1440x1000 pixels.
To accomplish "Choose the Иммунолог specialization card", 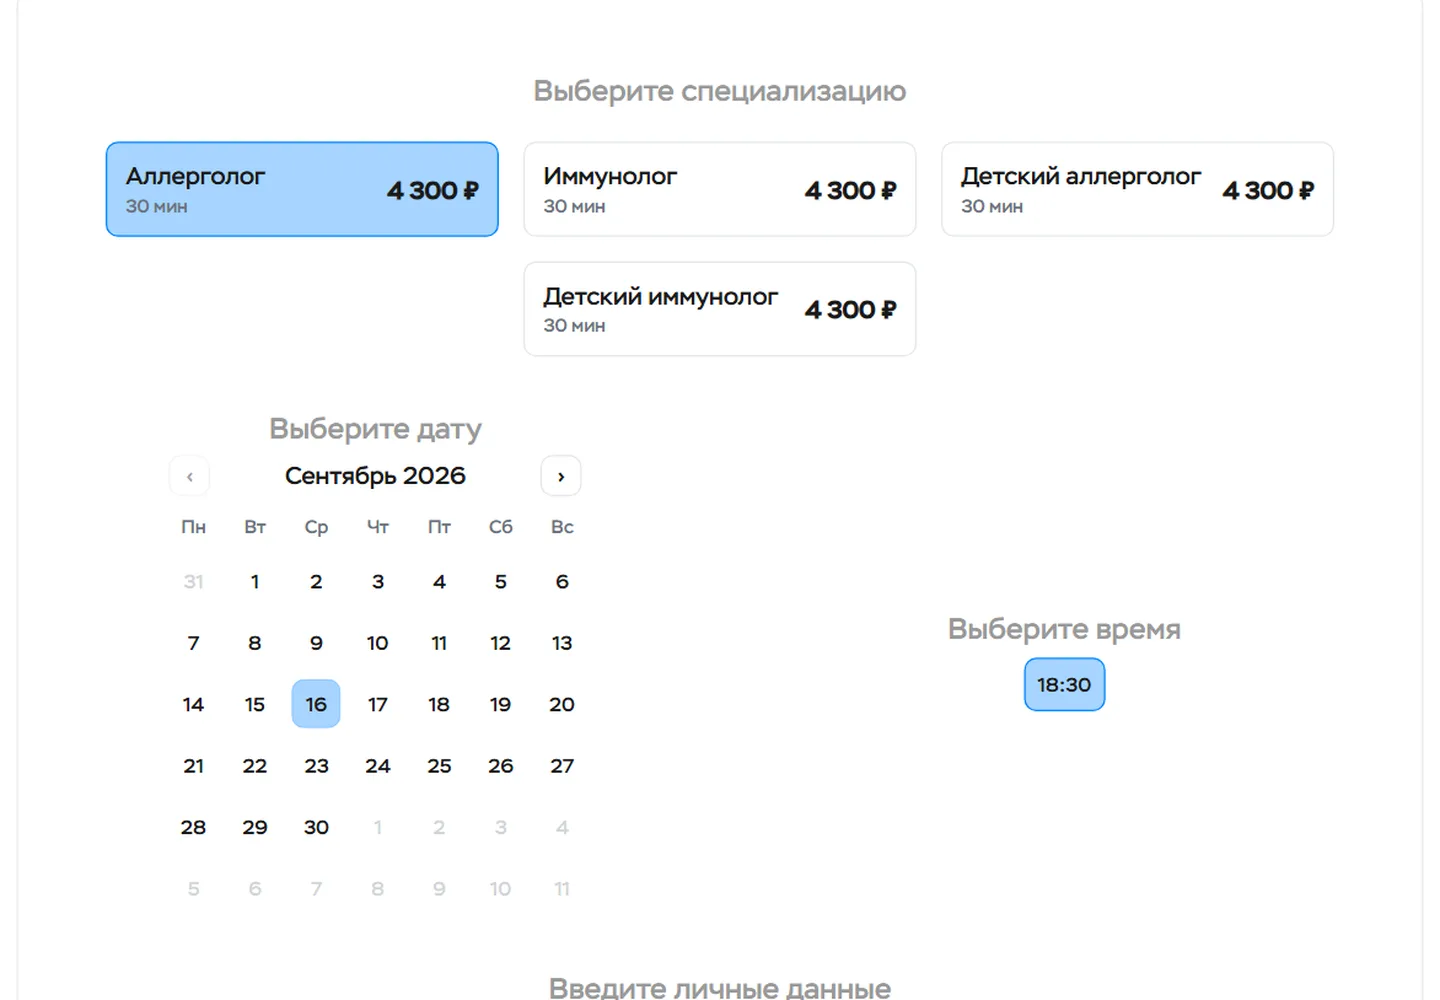I will [720, 189].
